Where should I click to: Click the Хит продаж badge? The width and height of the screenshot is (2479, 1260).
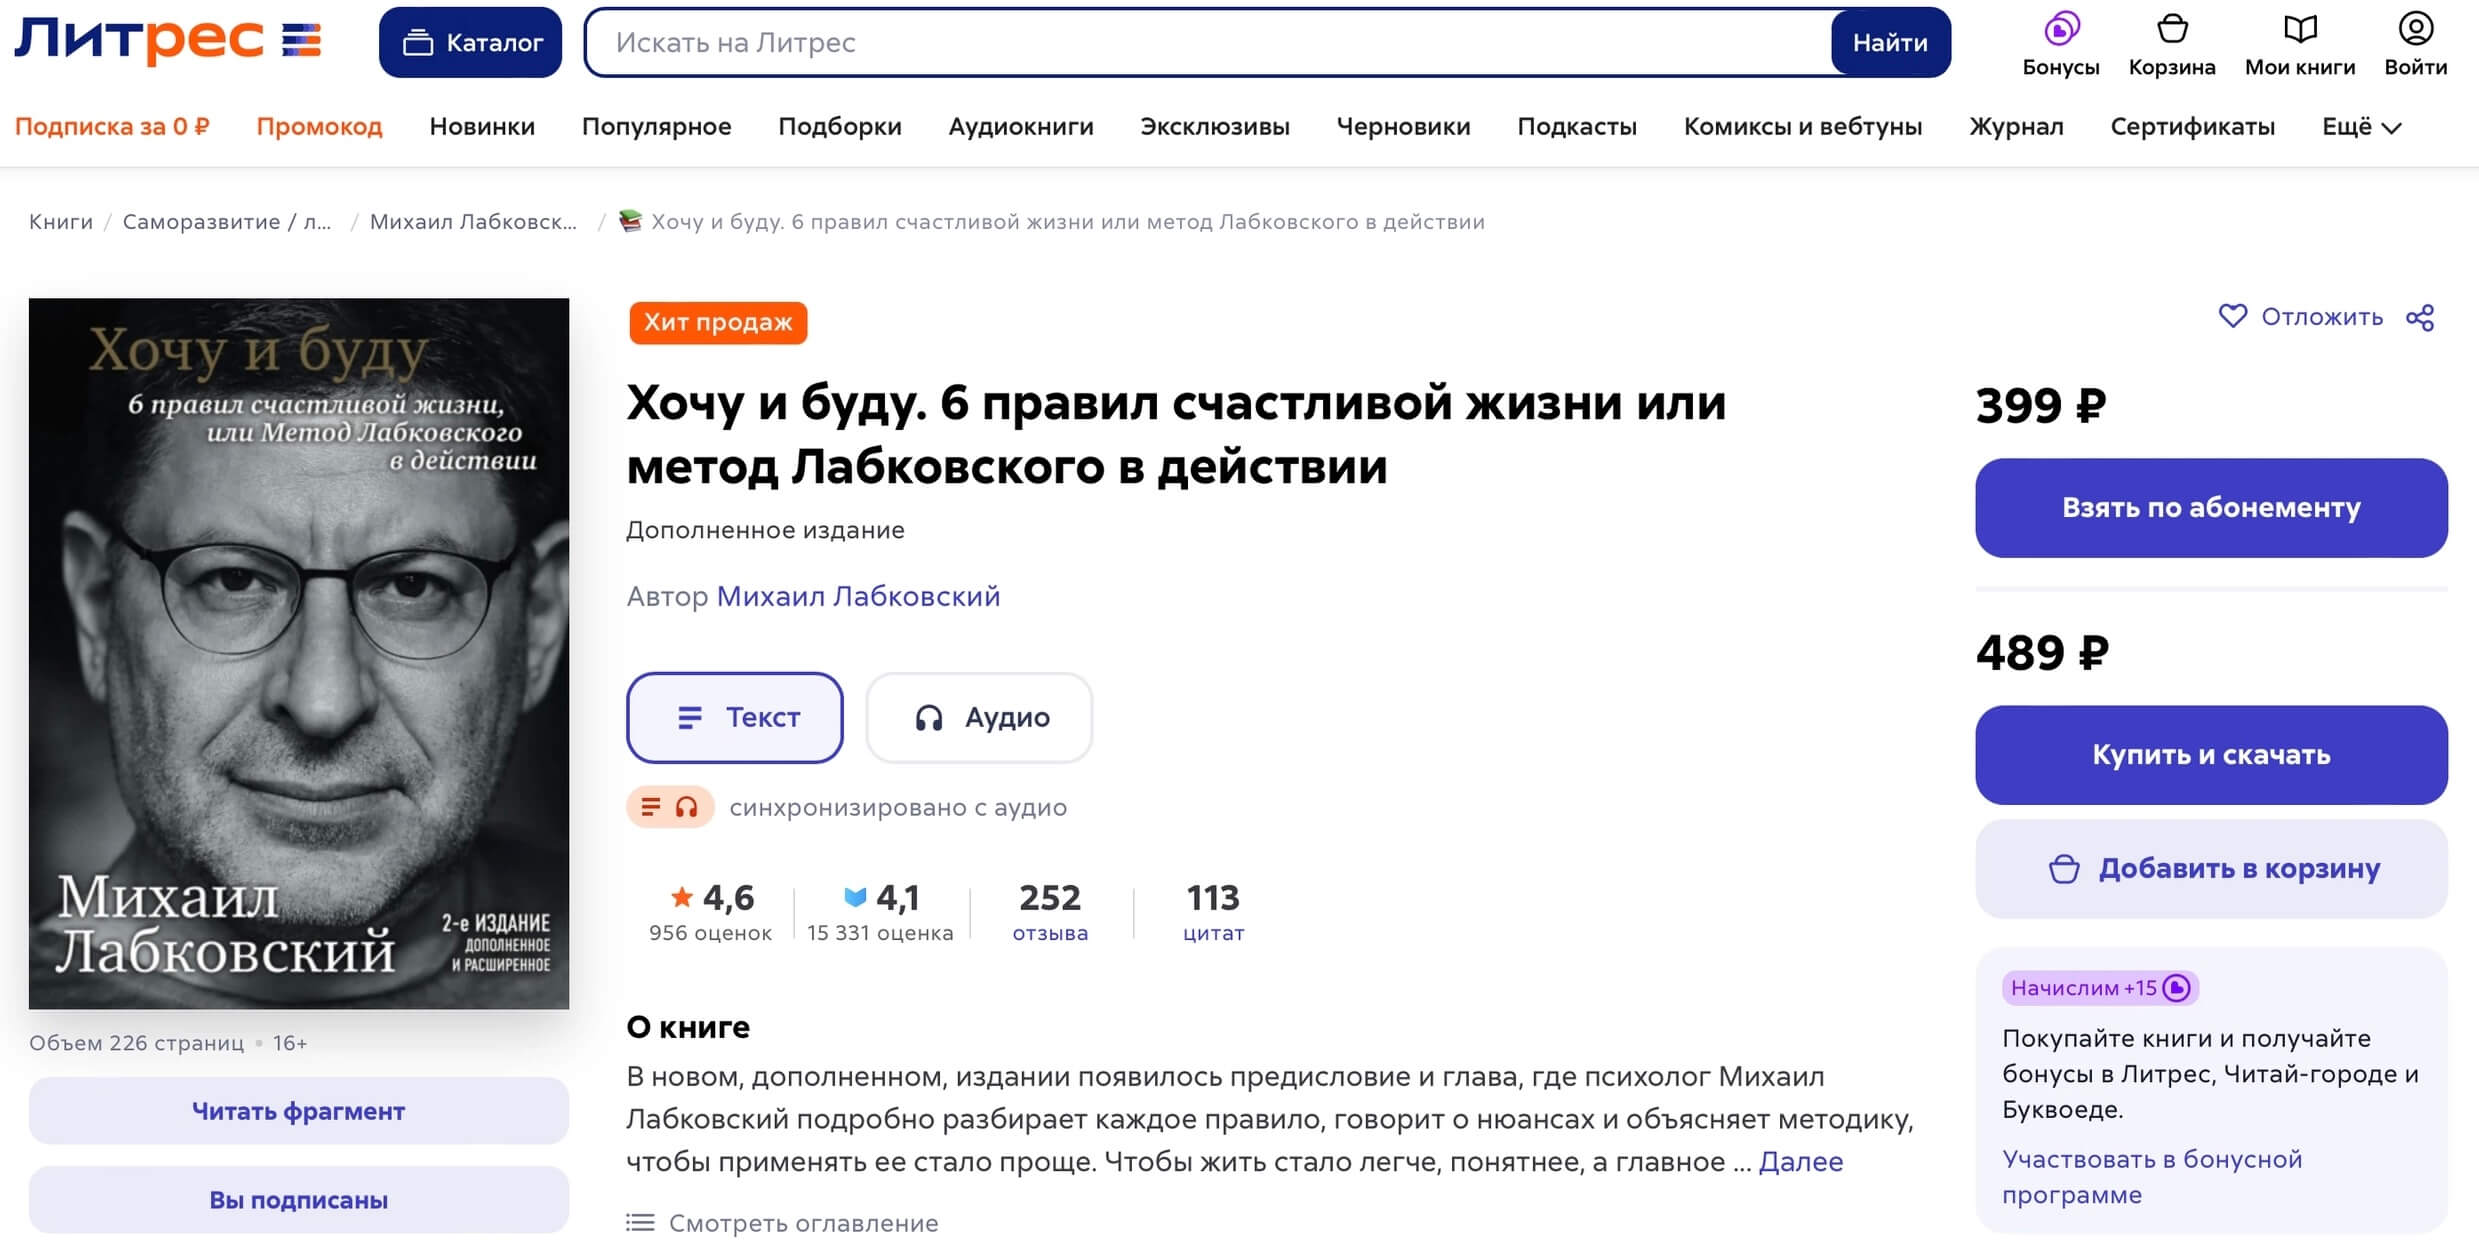[x=718, y=322]
